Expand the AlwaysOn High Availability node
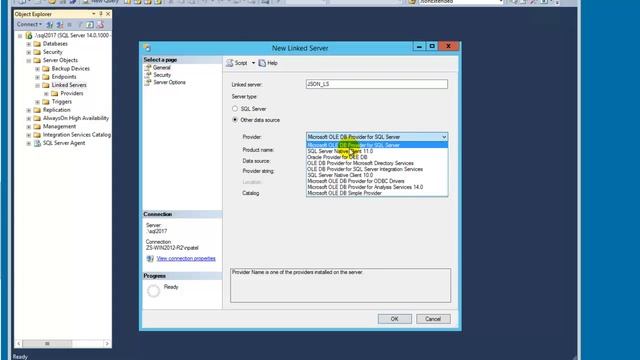Viewport: 640px width, 360px height. 29,118
